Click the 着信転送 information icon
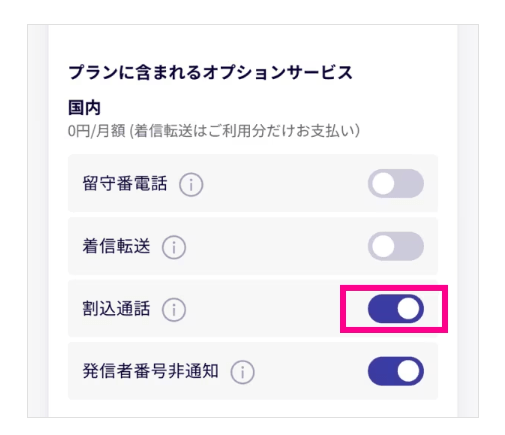 pos(174,247)
